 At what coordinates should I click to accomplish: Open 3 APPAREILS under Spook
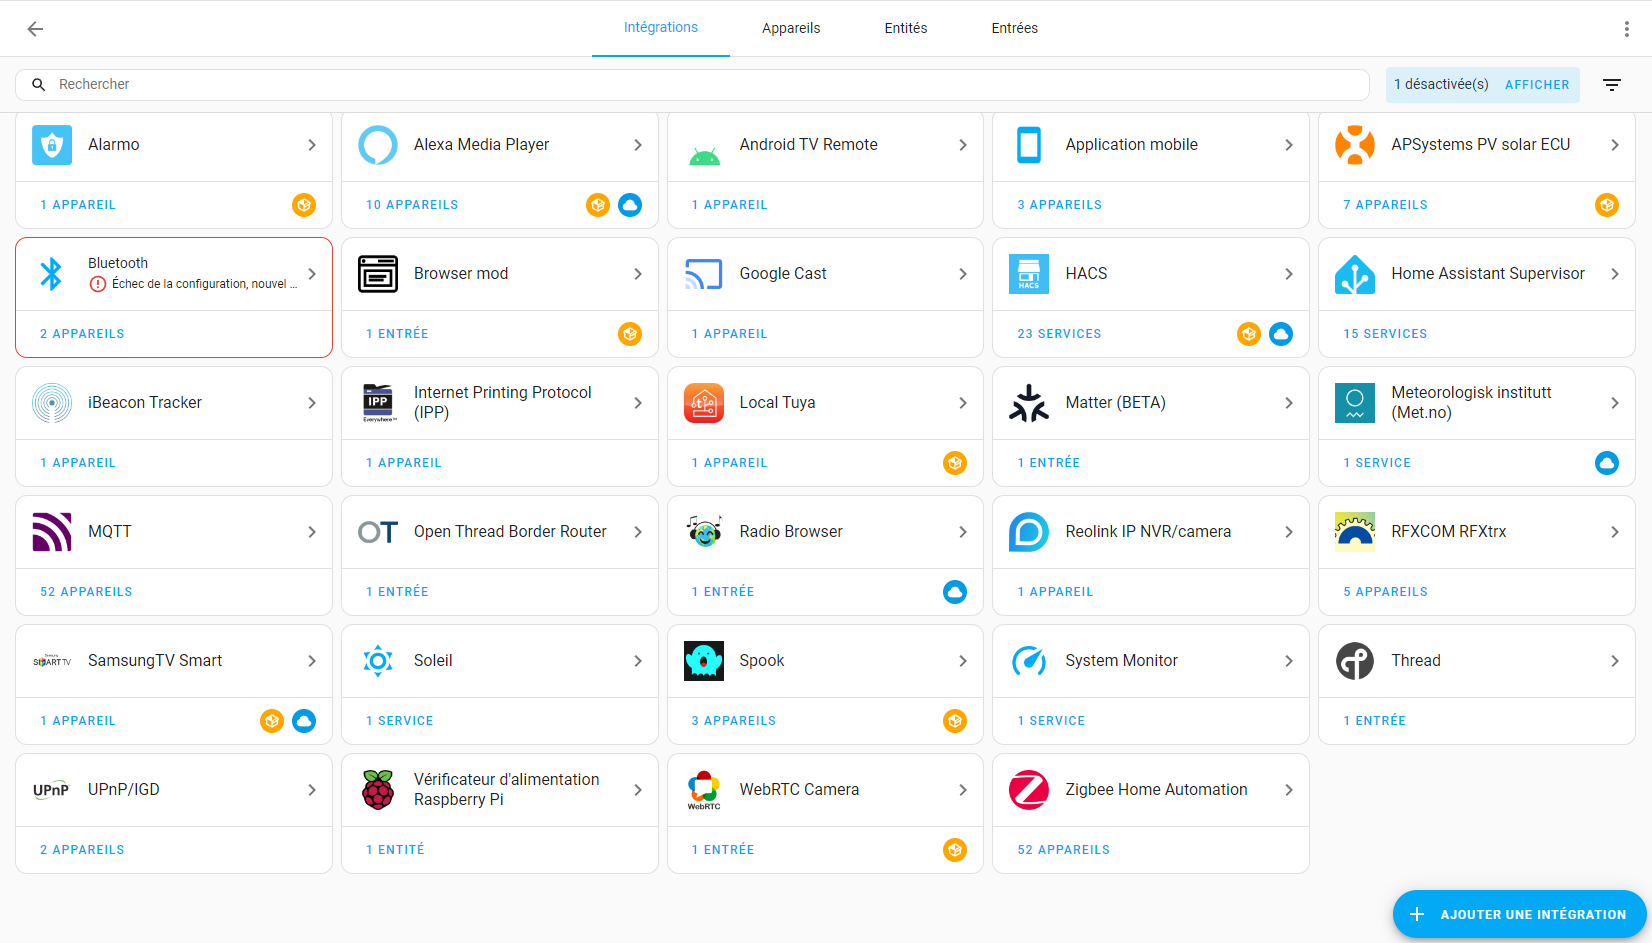click(734, 721)
